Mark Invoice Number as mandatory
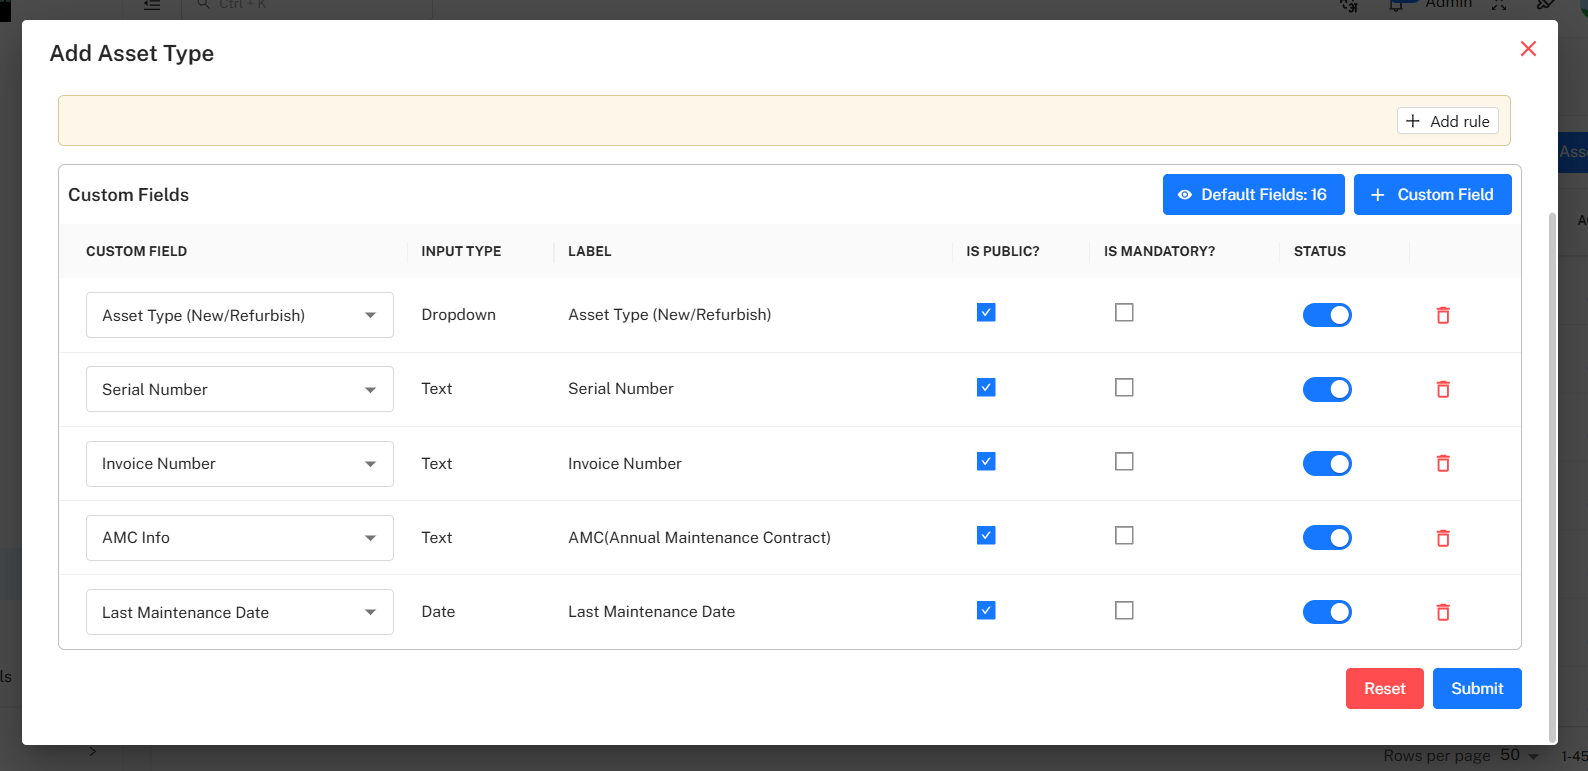 (1124, 461)
